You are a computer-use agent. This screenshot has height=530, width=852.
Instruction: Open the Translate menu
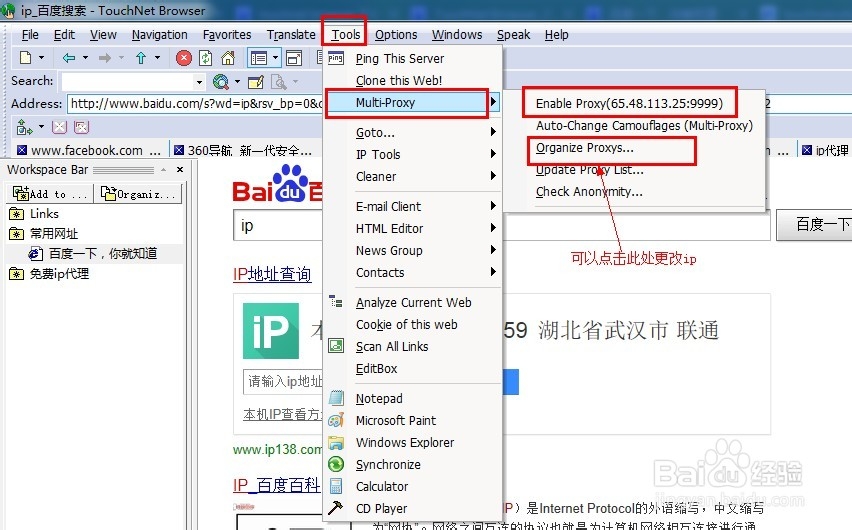pos(291,35)
